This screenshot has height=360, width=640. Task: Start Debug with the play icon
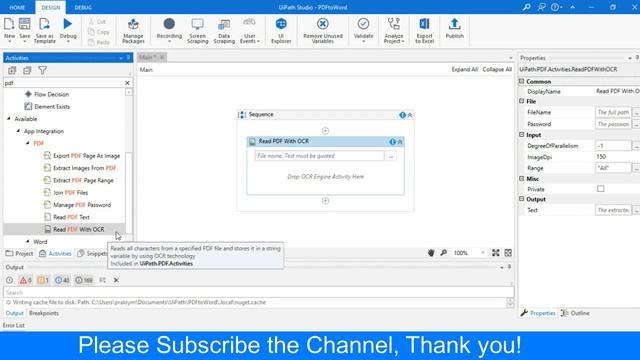tap(68, 24)
